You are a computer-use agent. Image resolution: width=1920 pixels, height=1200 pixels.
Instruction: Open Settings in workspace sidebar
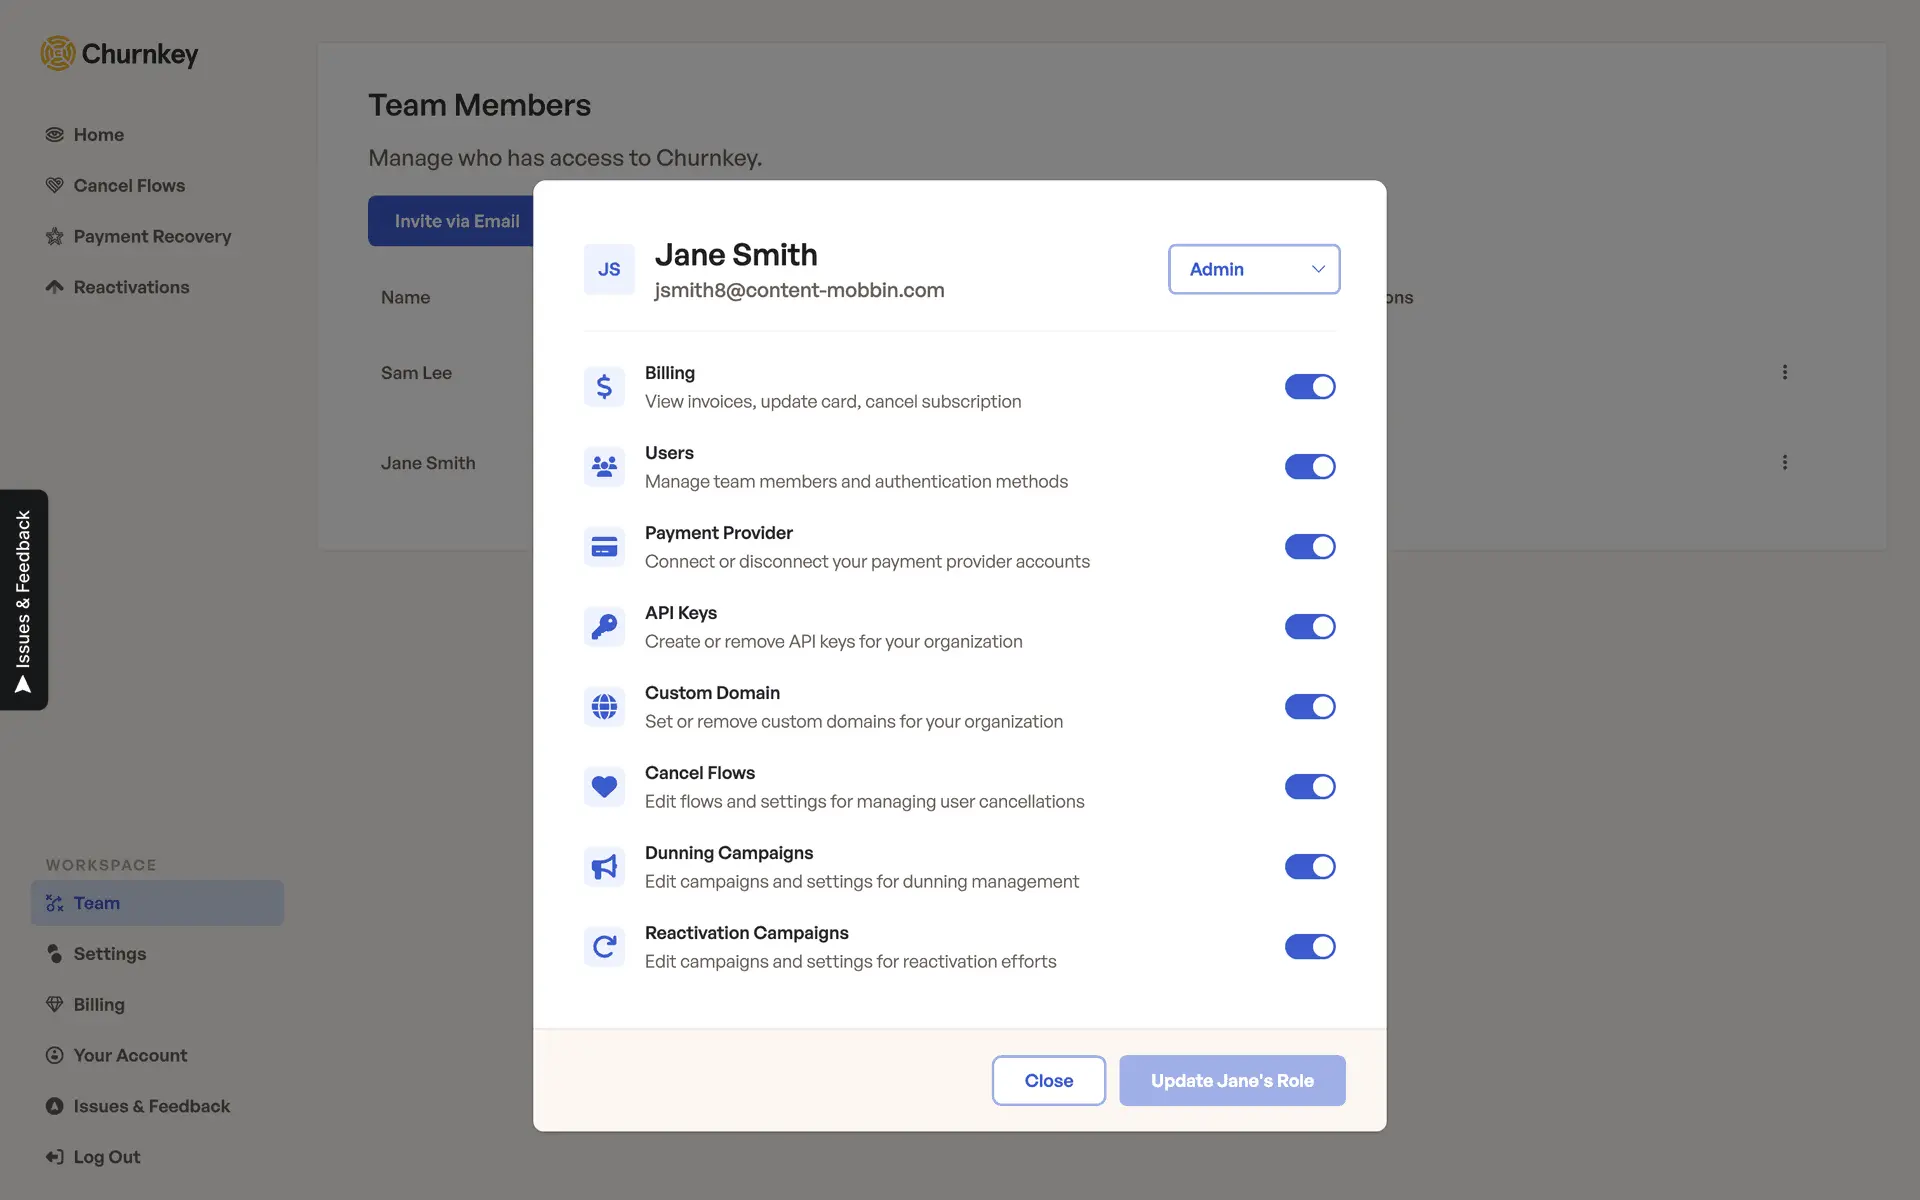coord(109,954)
